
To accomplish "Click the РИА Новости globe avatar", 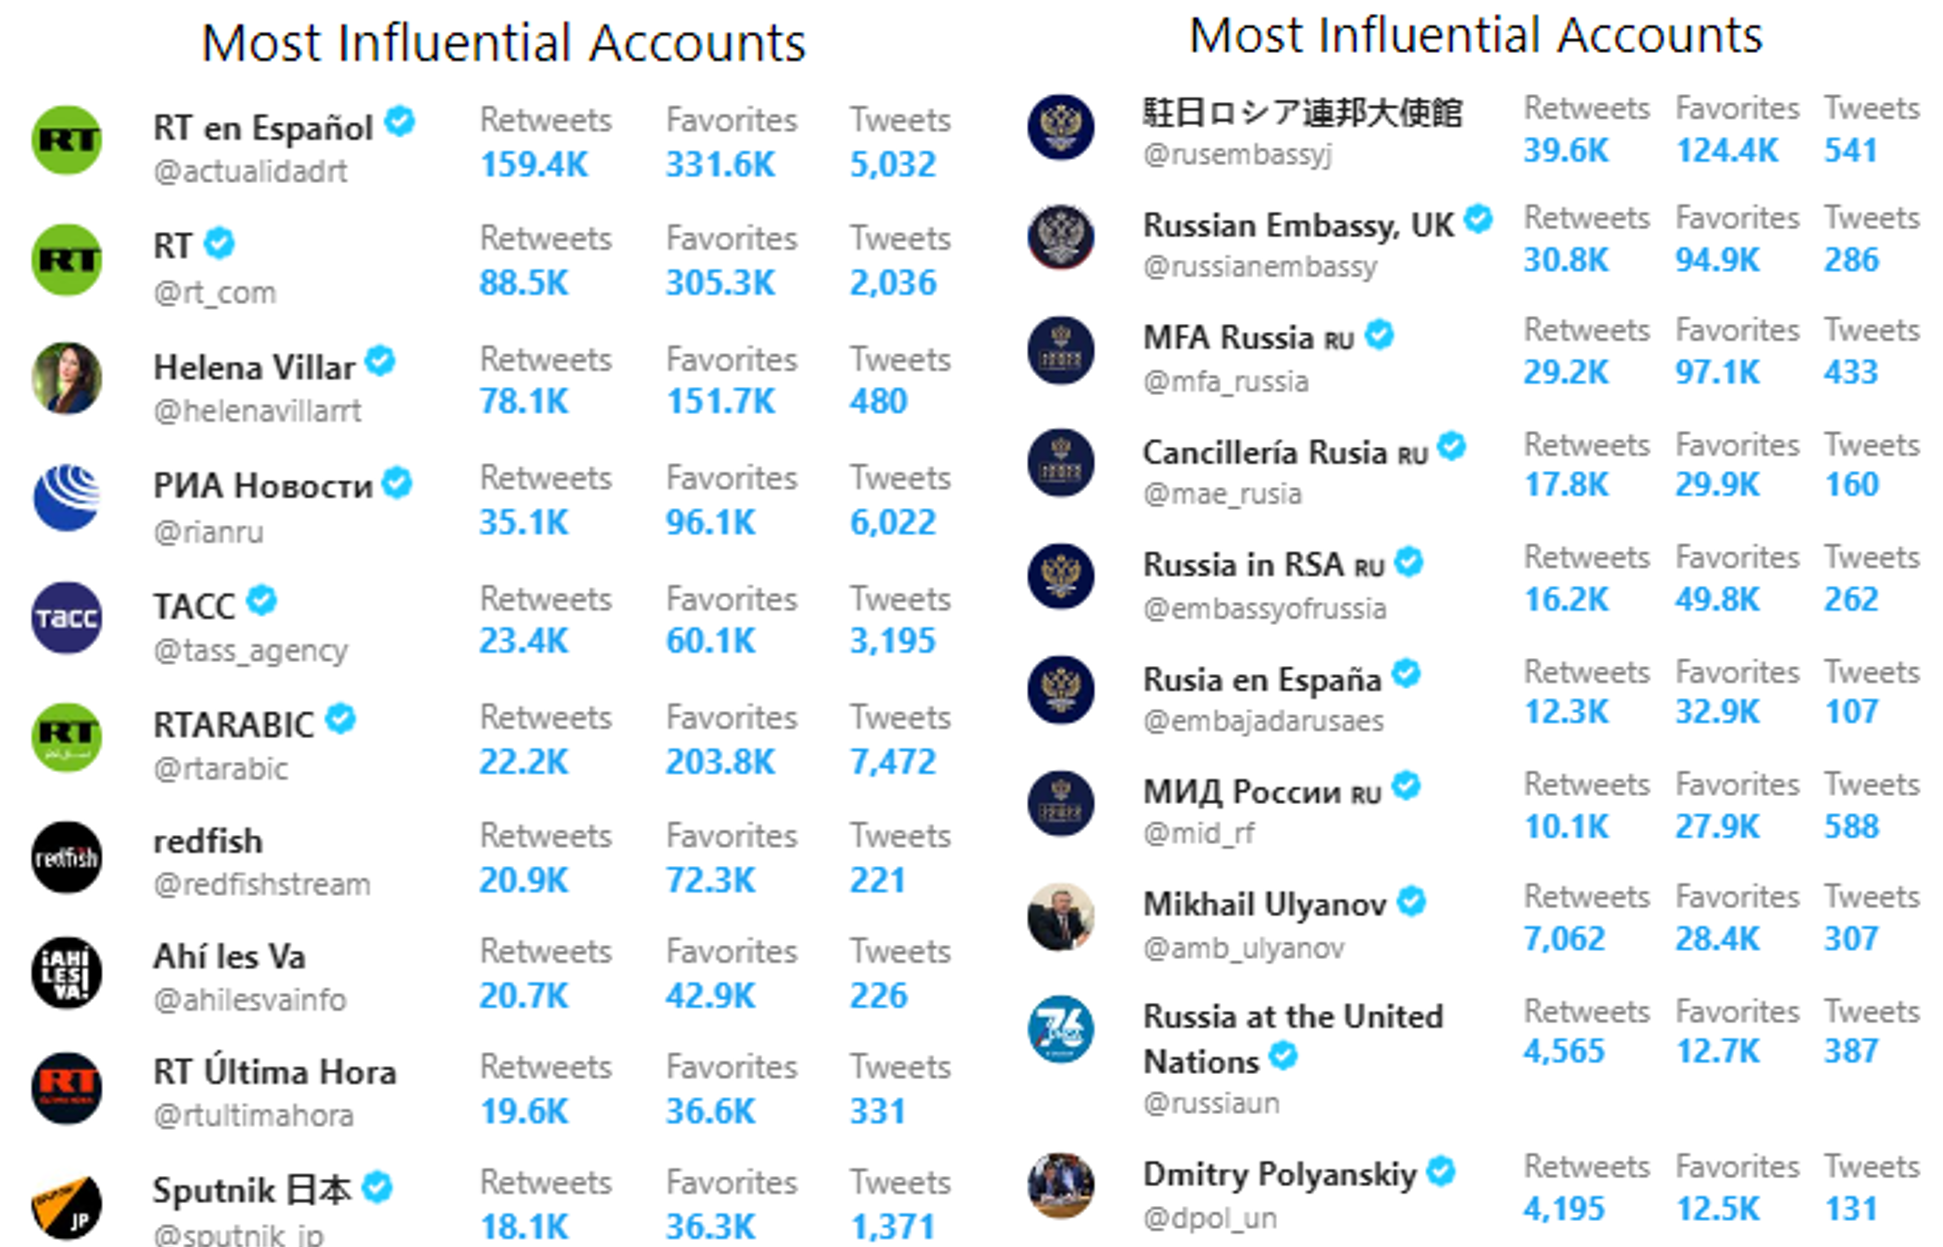I will (x=66, y=497).
